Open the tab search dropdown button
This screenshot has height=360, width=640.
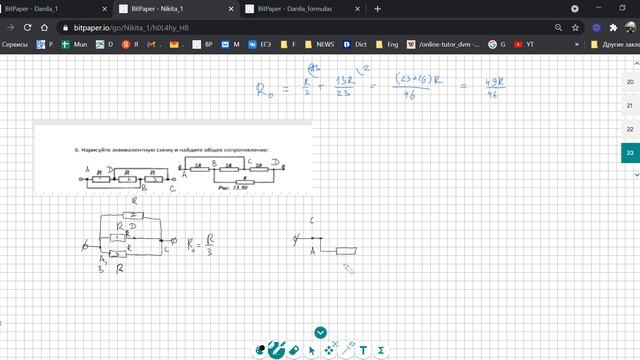tap(575, 9)
